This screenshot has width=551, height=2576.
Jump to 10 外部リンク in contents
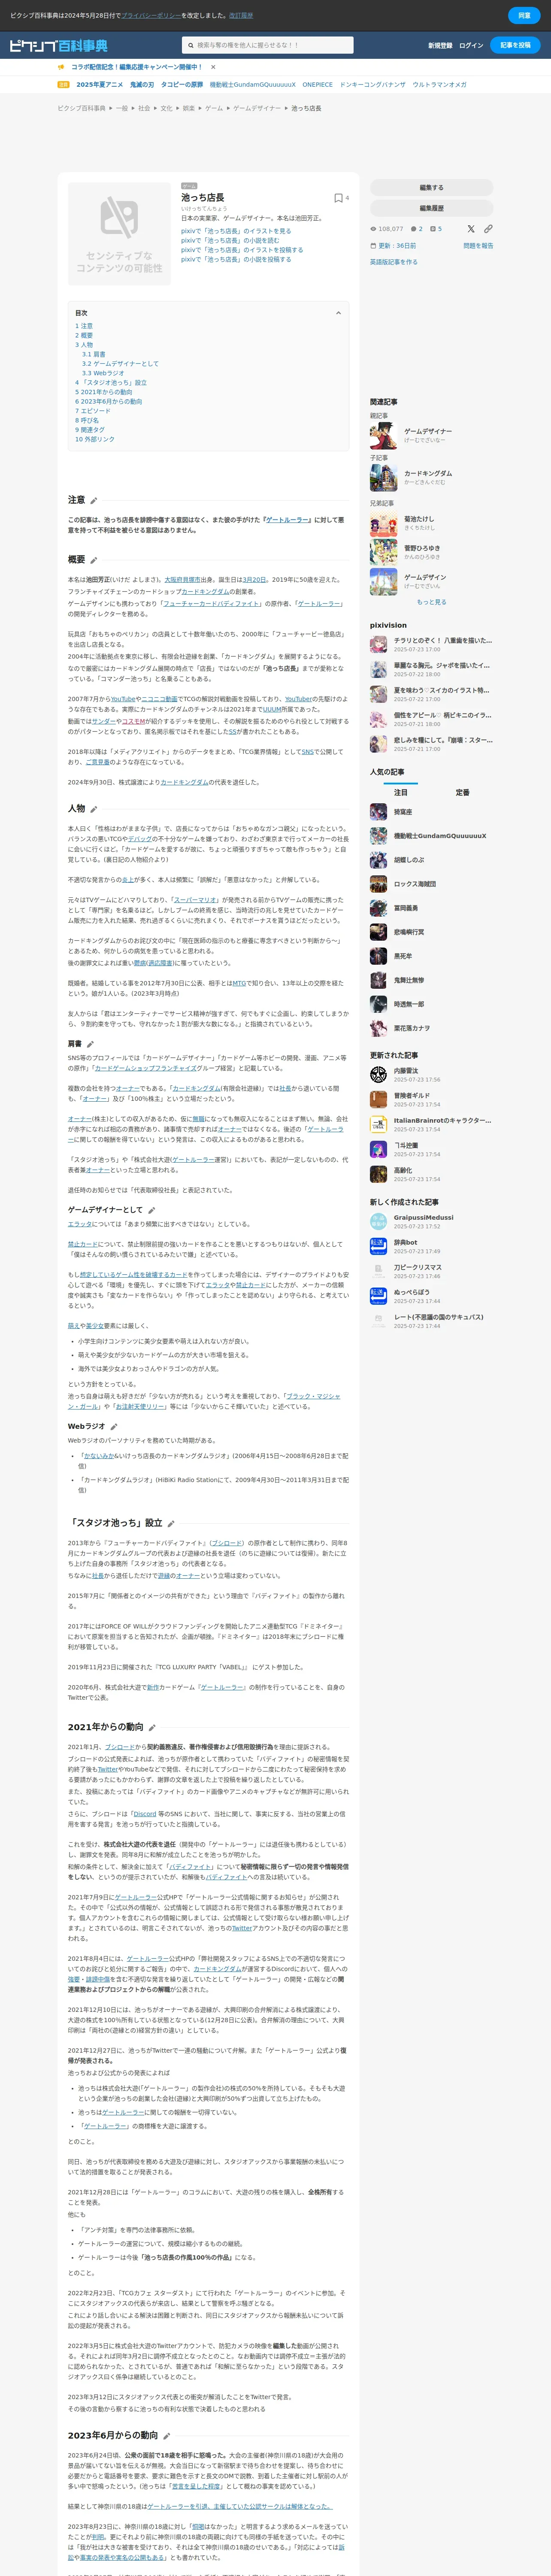tap(95, 439)
